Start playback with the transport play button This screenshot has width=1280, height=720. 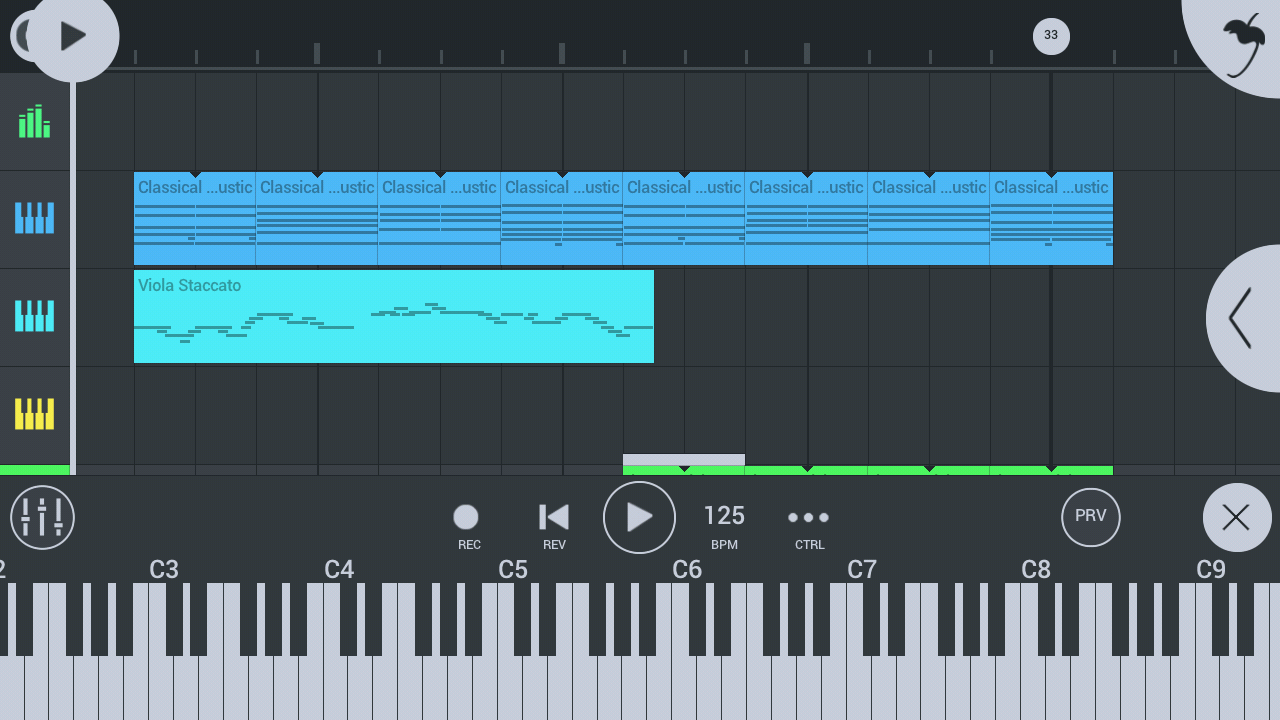click(x=639, y=517)
